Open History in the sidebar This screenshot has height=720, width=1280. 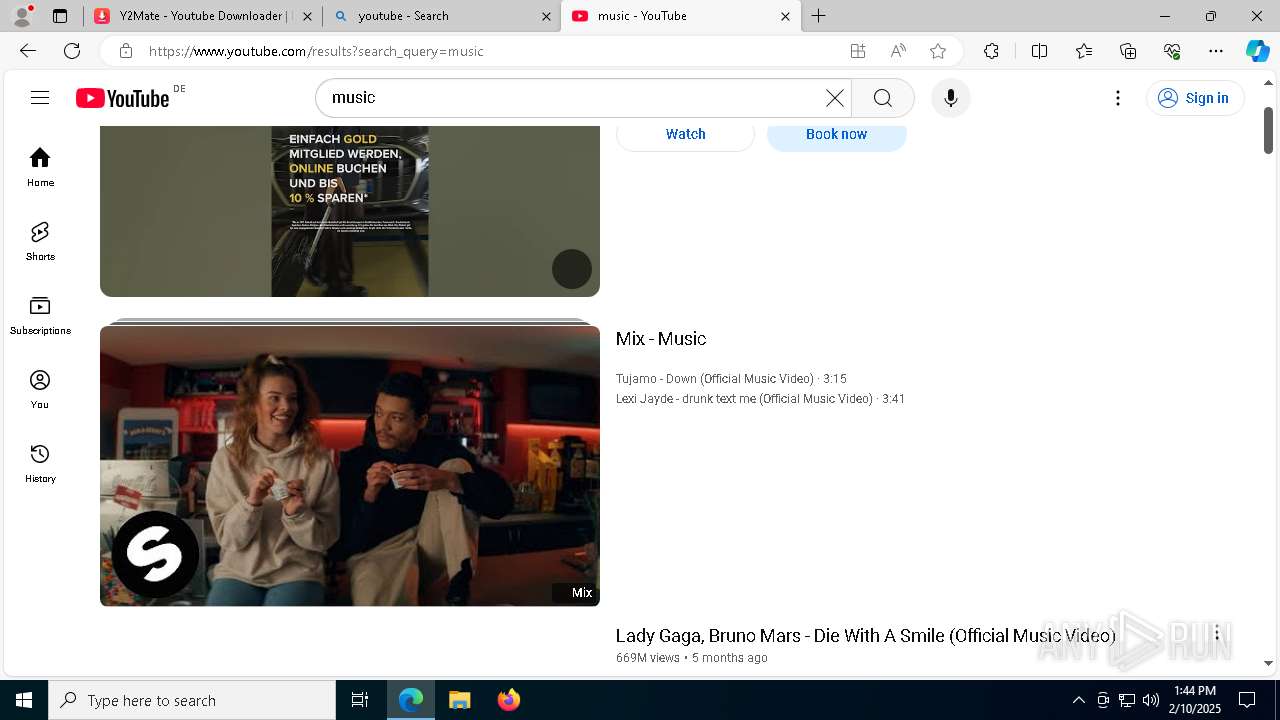point(40,463)
